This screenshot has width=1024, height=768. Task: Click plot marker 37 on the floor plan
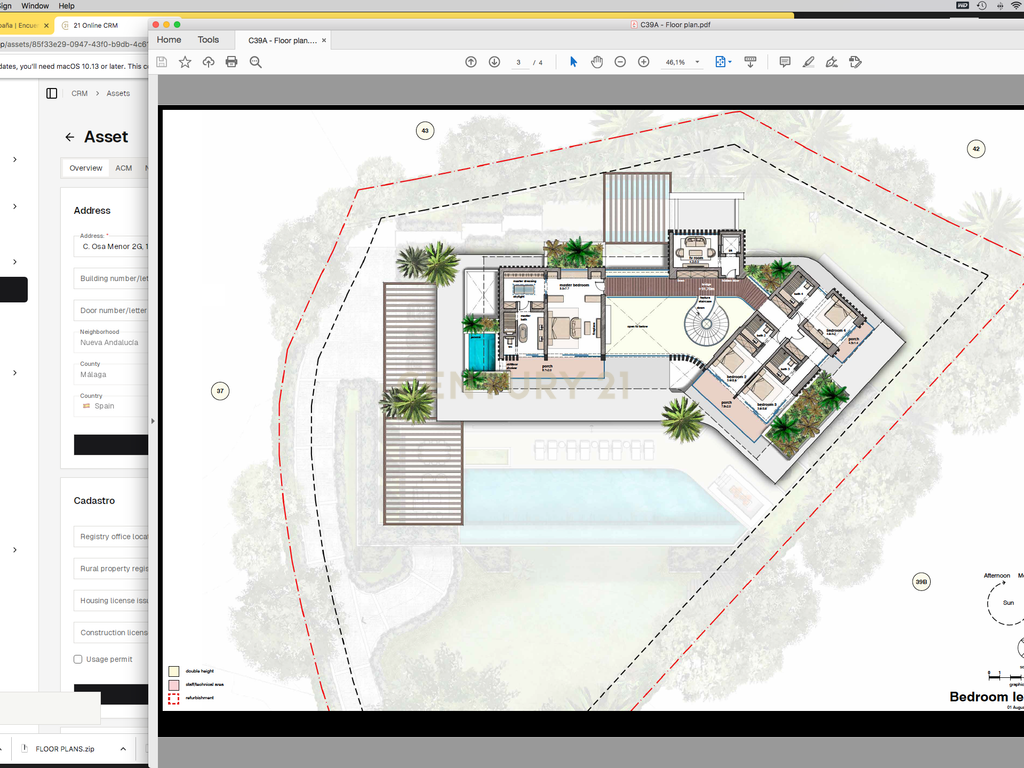220,391
